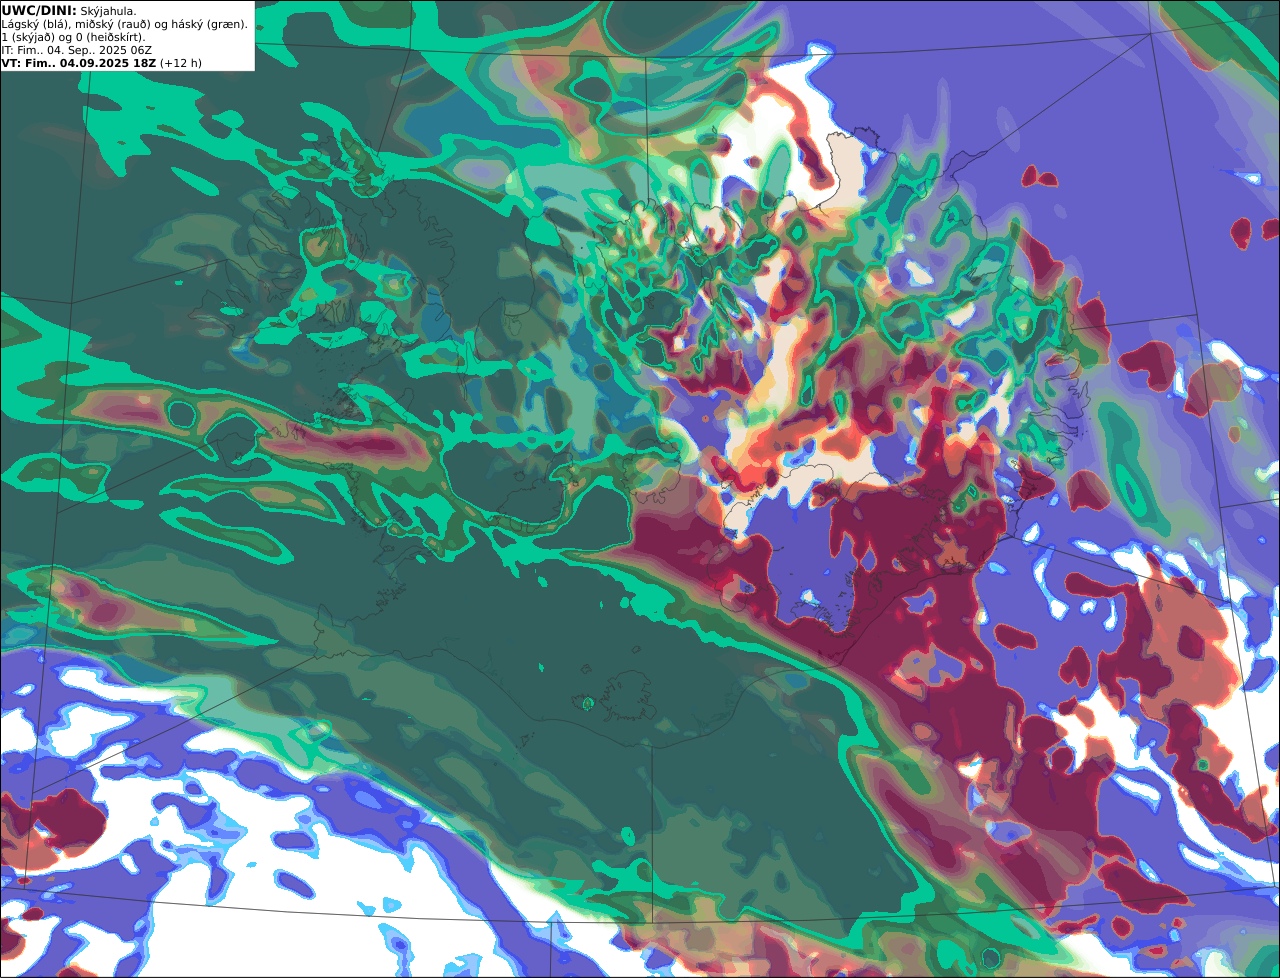Click the valid time 'VT: Fim.. 04.09.2025 18Z'

coord(79,63)
